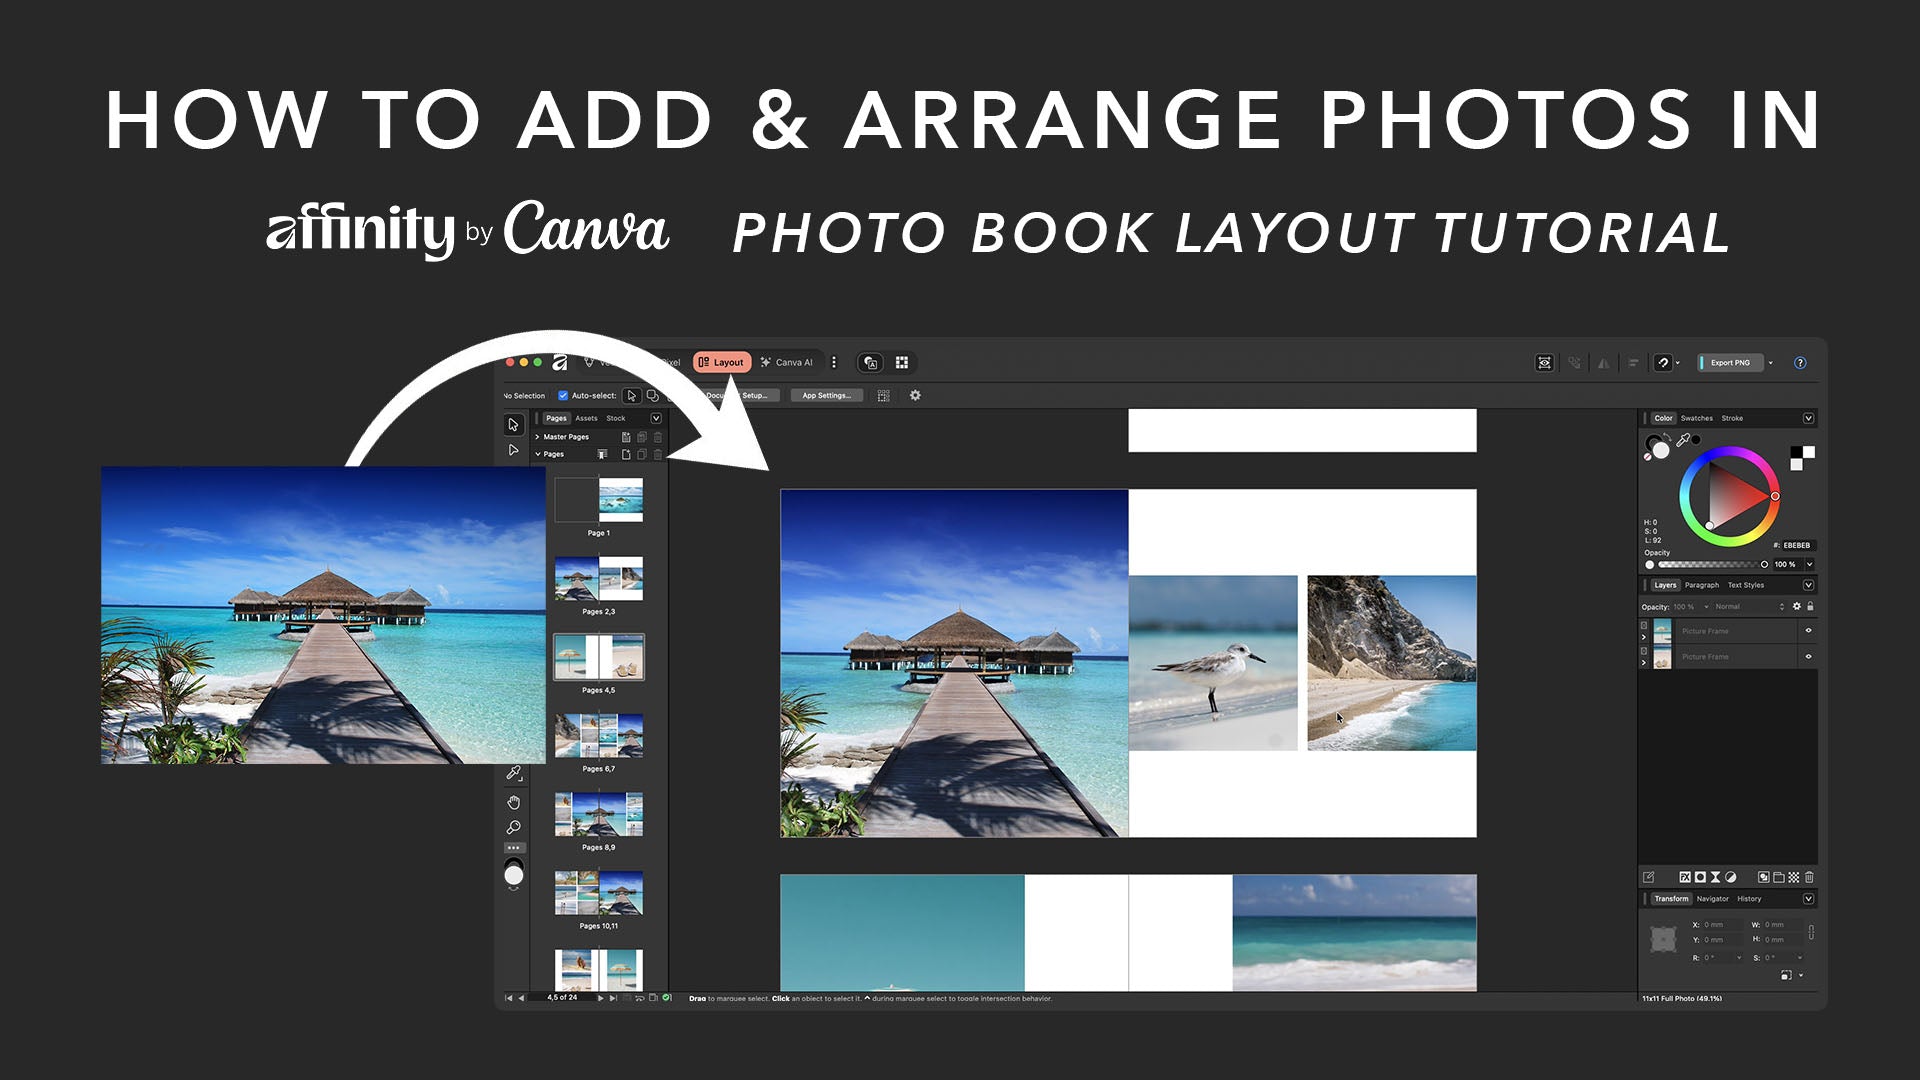
Task: Open Export PNG dropdown arrow
Action: [1771, 363]
